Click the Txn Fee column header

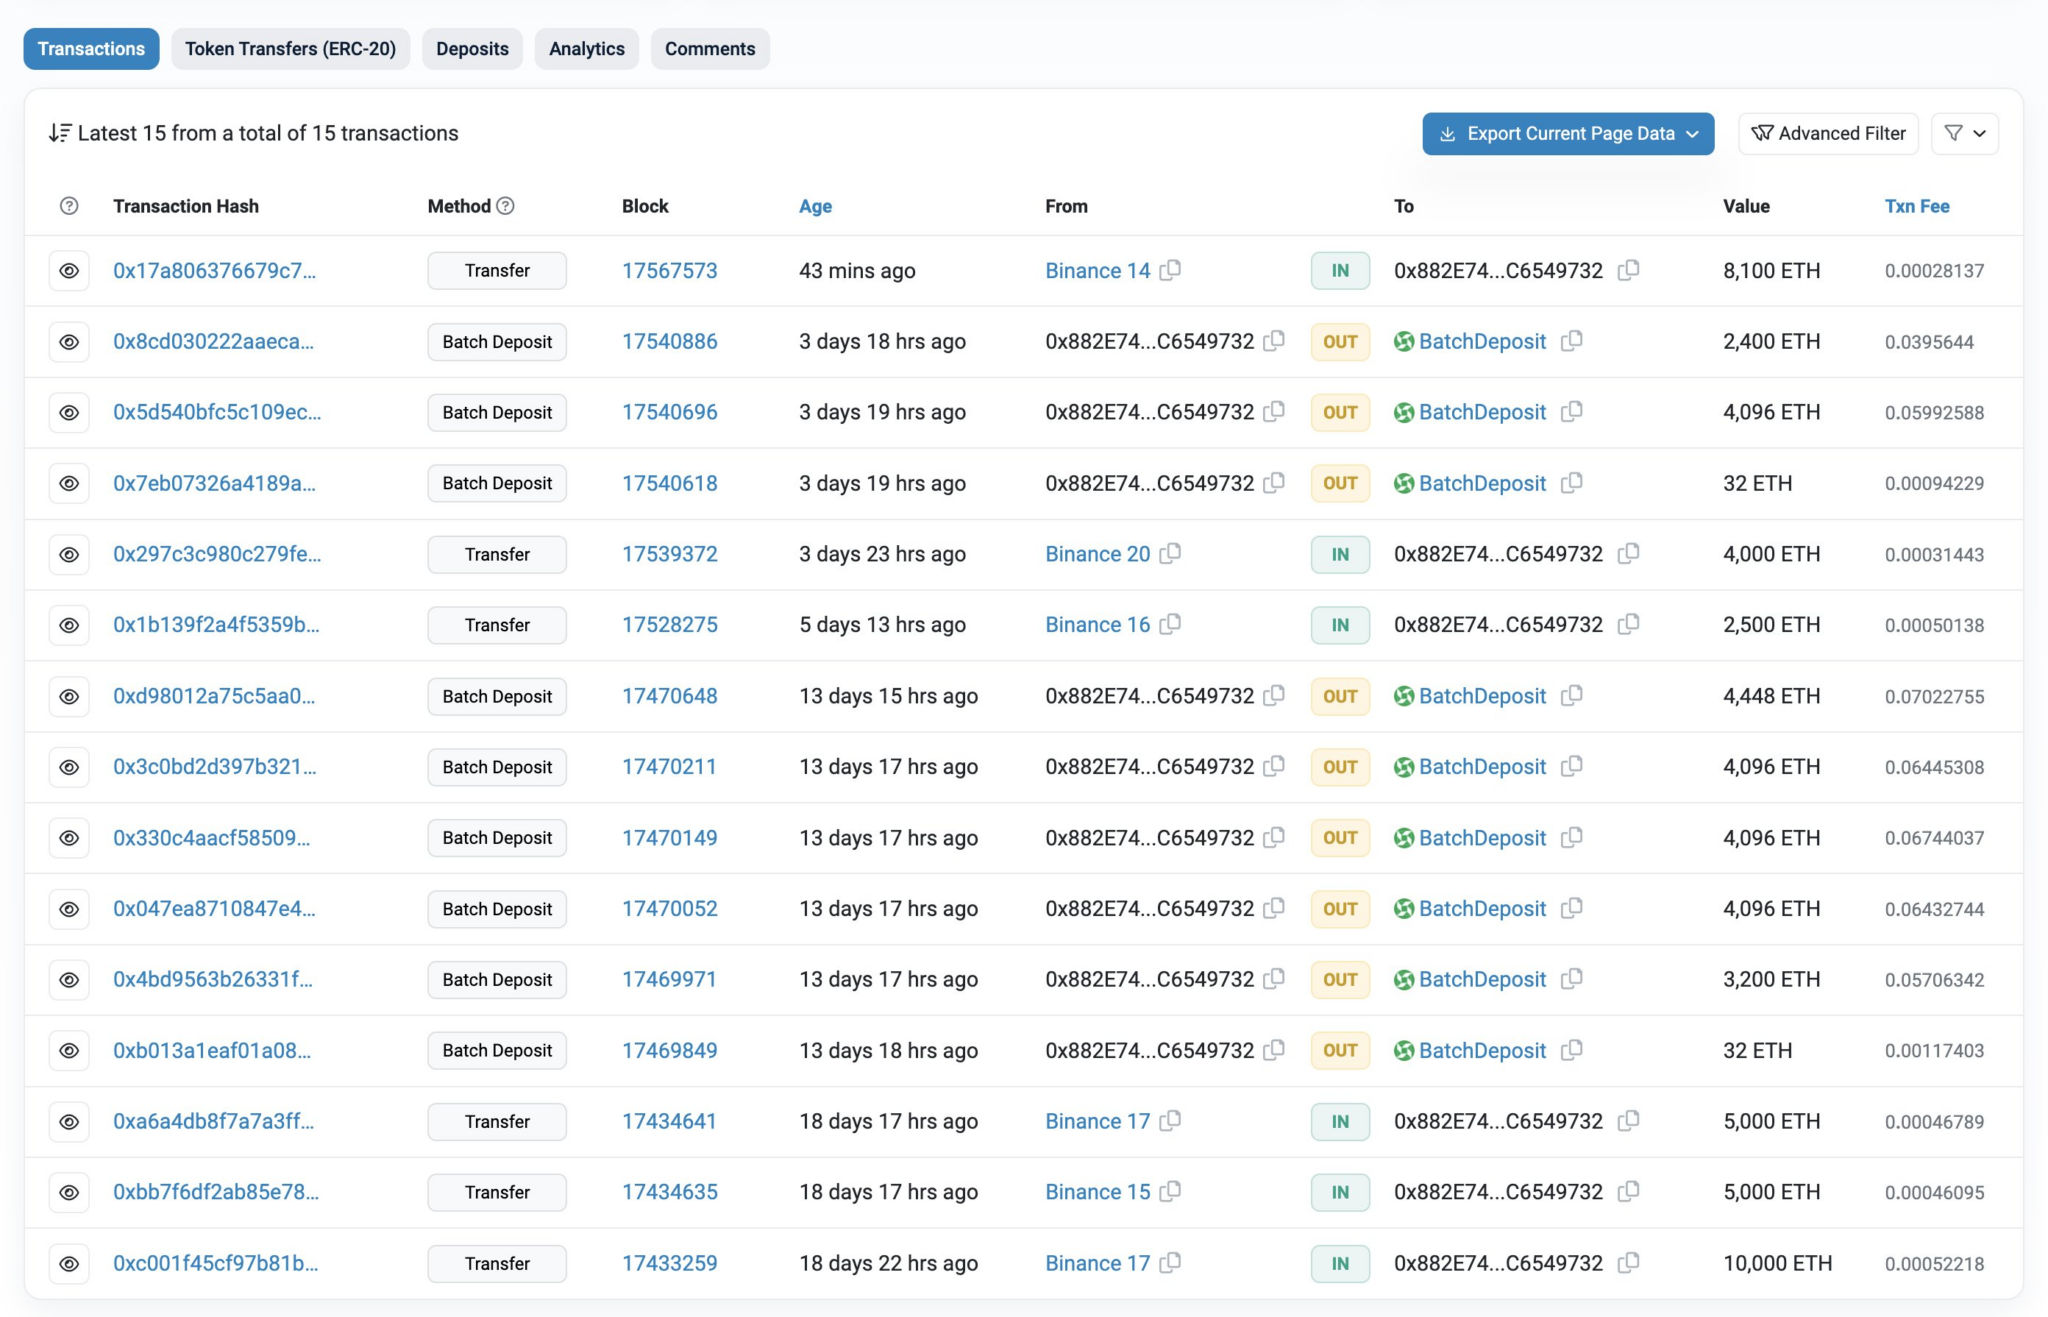coord(1917,206)
